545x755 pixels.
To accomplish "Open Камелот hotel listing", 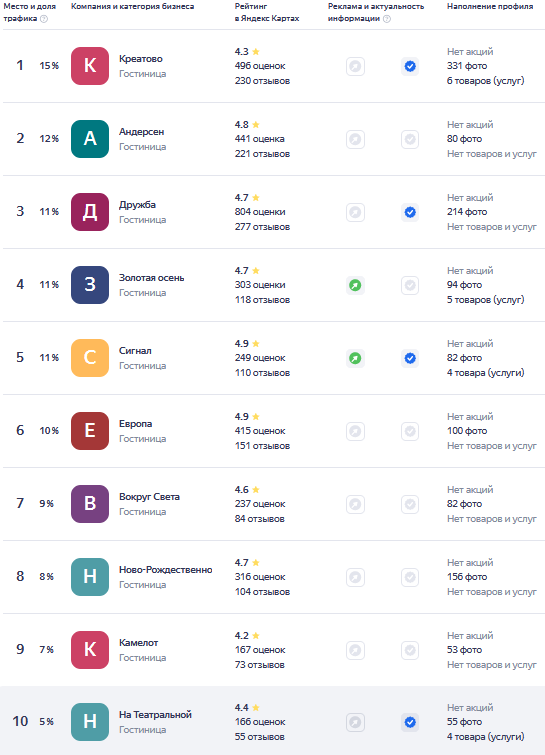I will click(x=139, y=643).
